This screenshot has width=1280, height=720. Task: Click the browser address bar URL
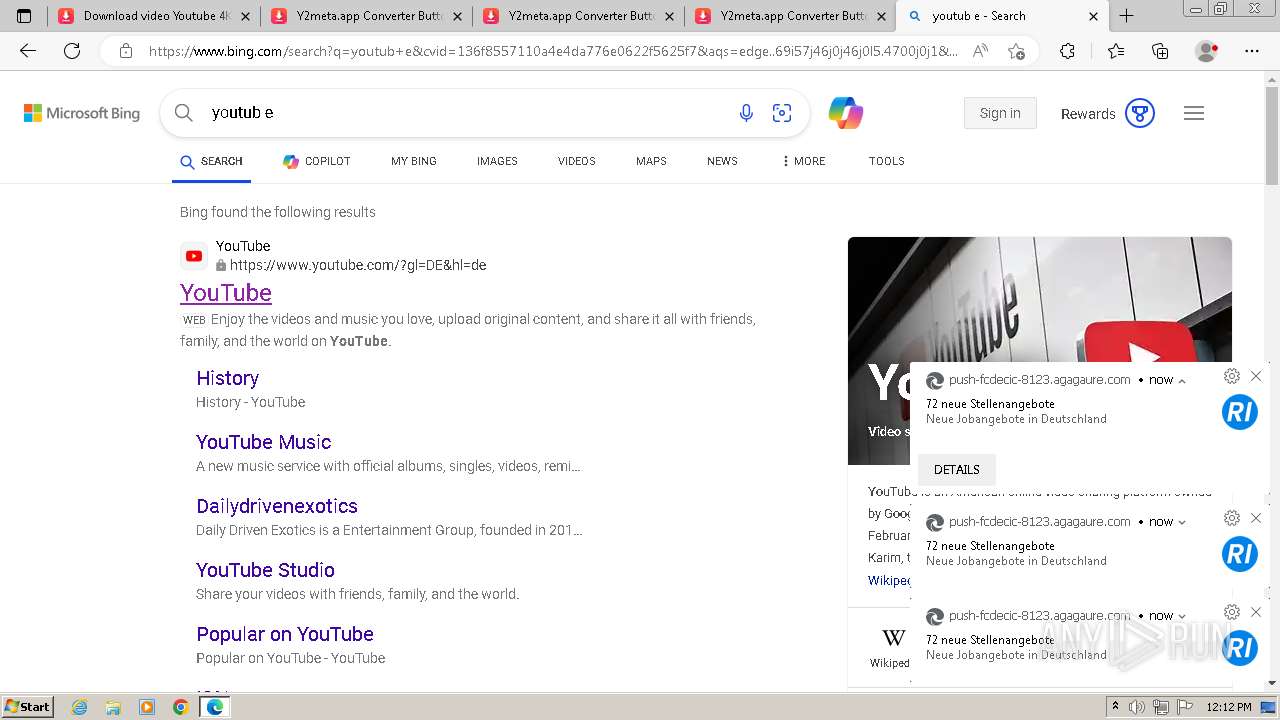click(x=552, y=51)
